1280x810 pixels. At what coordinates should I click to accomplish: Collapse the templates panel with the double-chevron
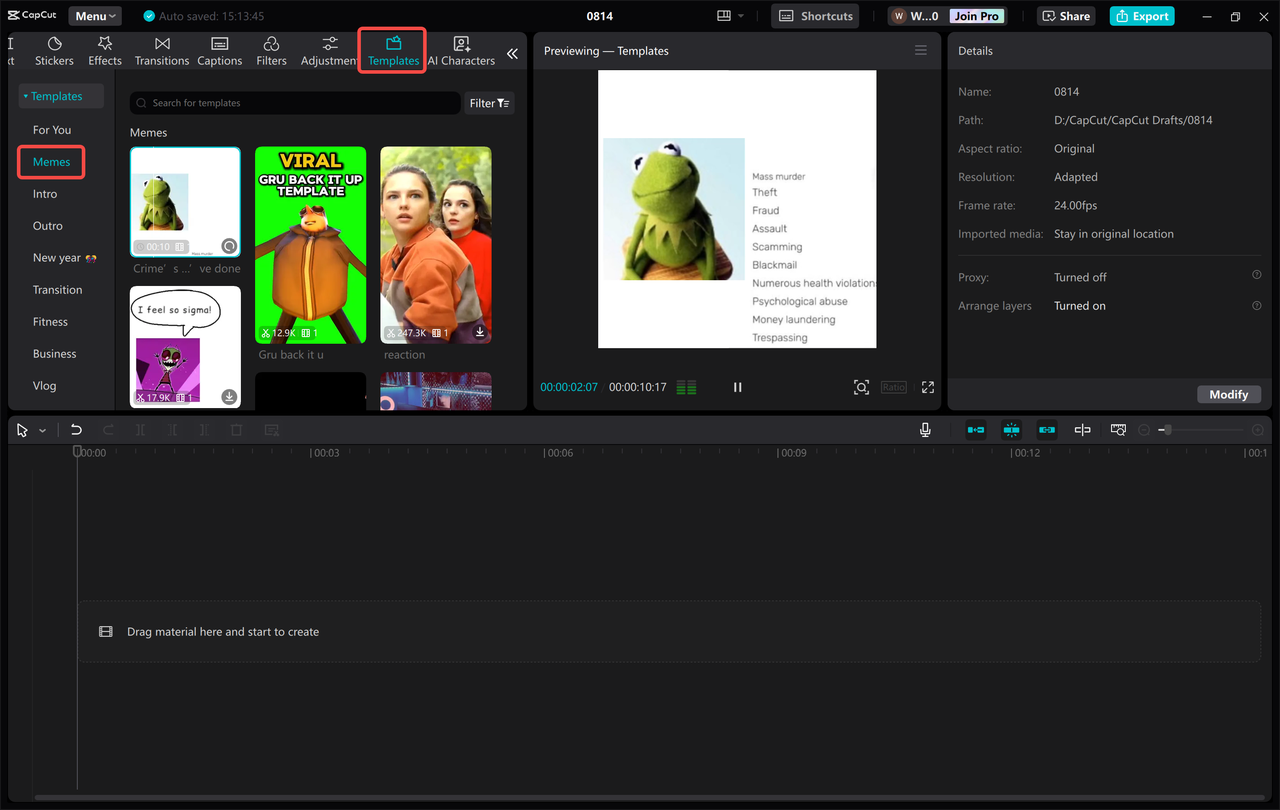point(512,54)
